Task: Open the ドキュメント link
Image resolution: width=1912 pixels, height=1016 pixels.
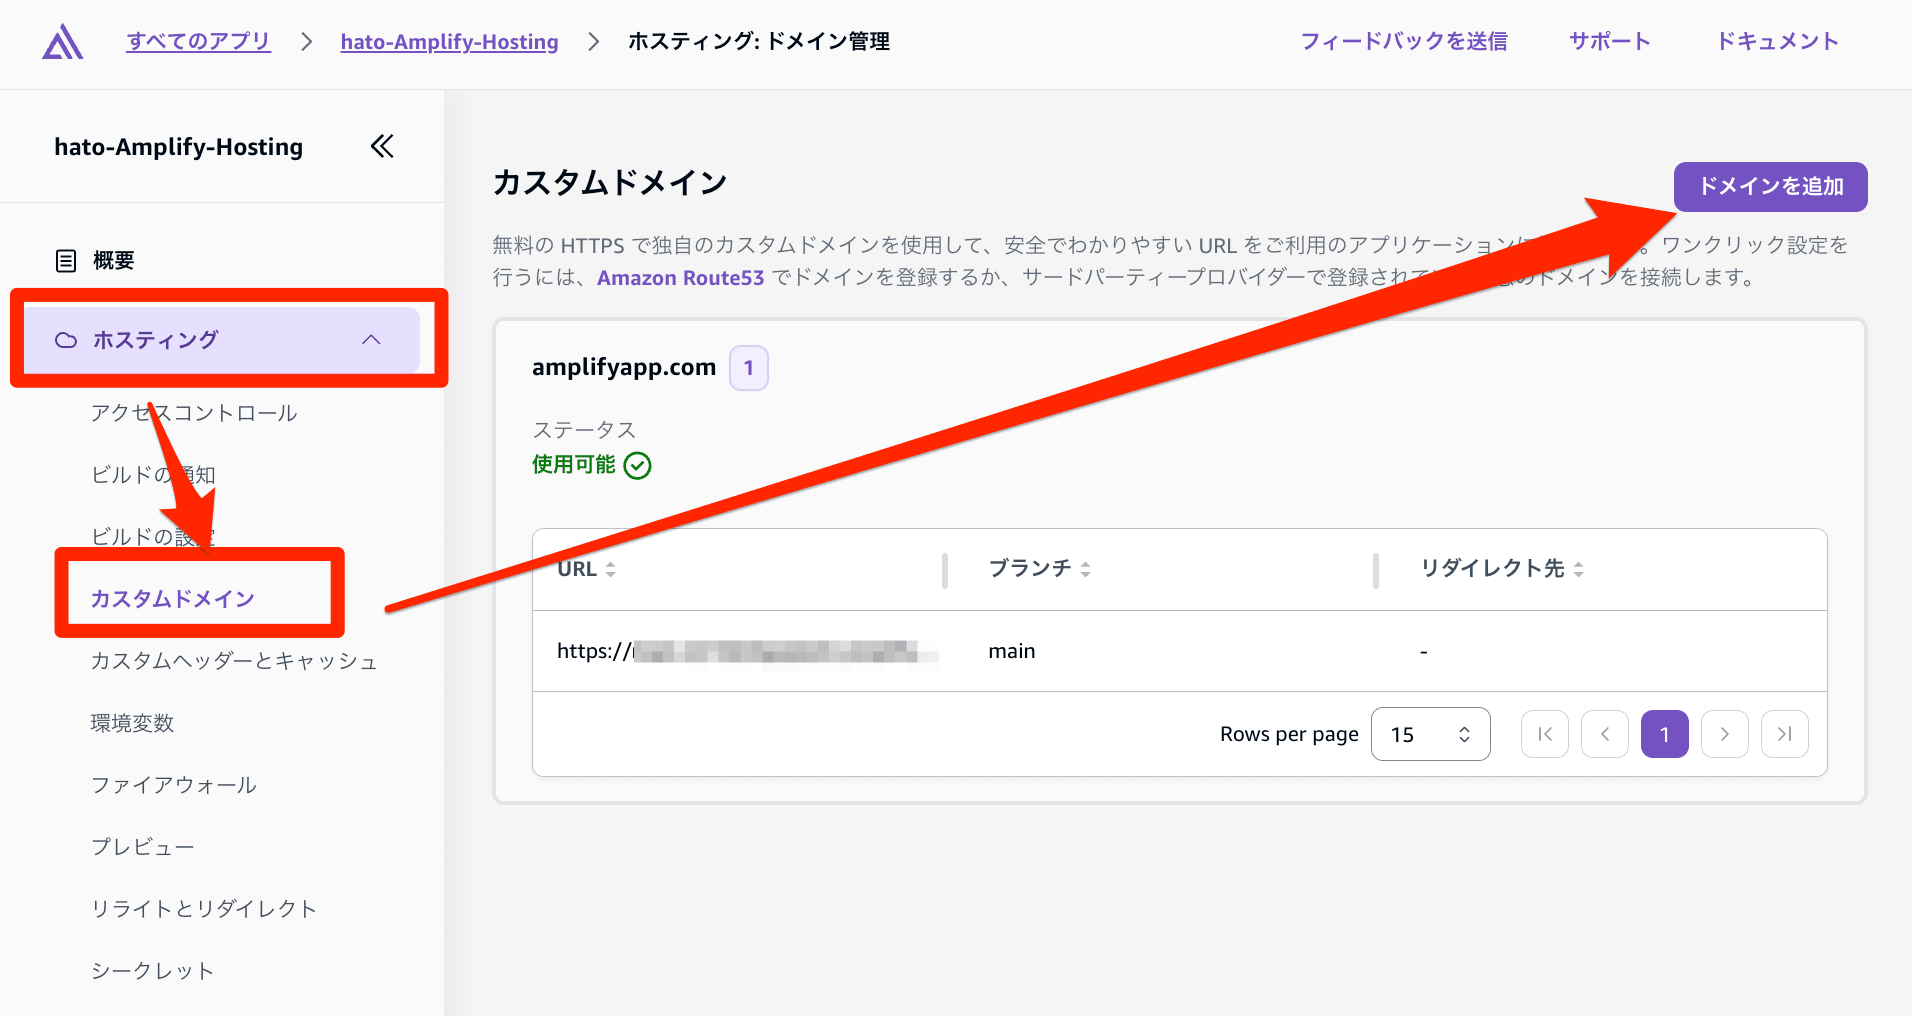Action: click(x=1777, y=41)
